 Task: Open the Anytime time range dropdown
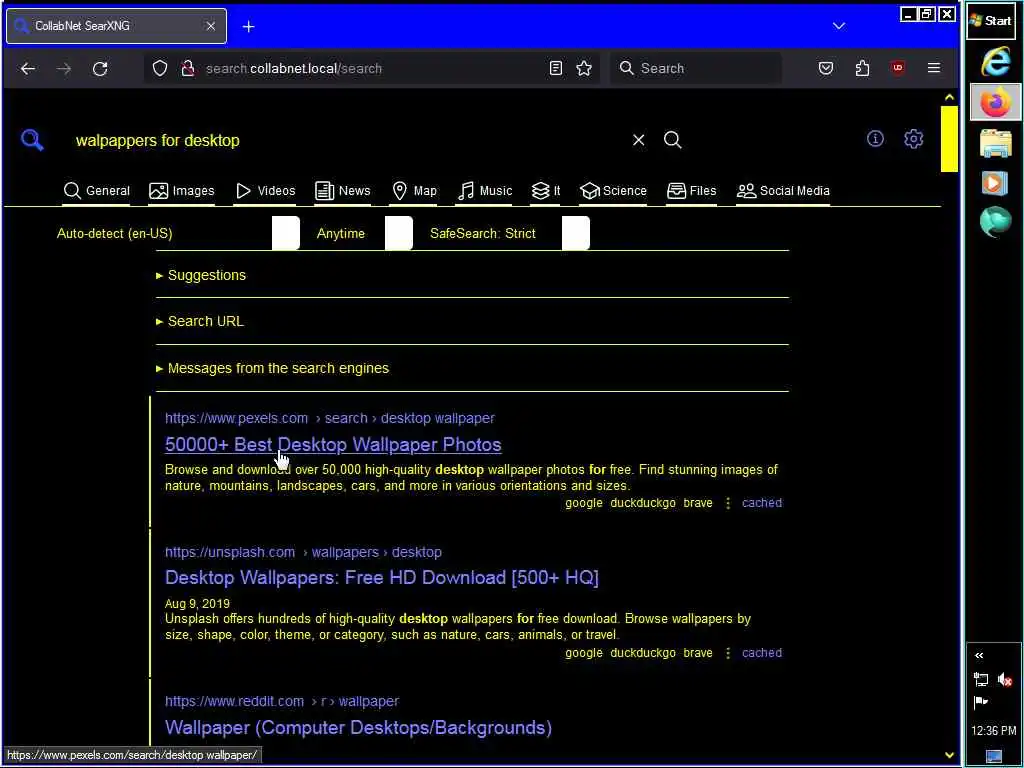[x=364, y=233]
